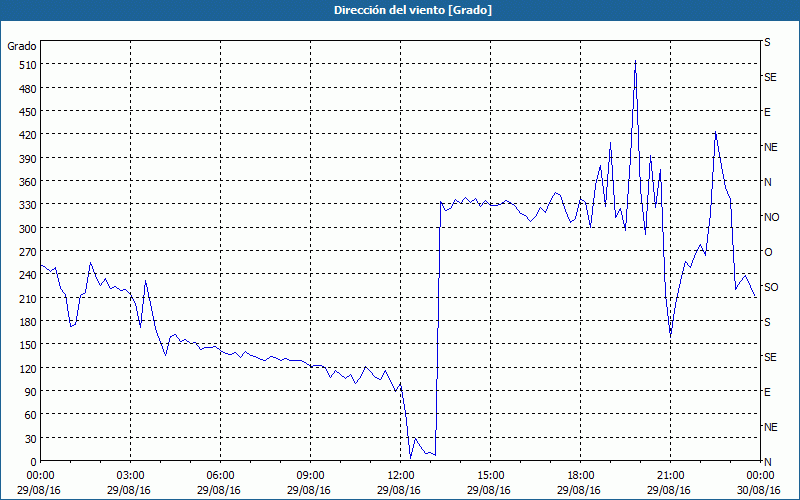Click the 270 value on the left axis

(x=27, y=252)
